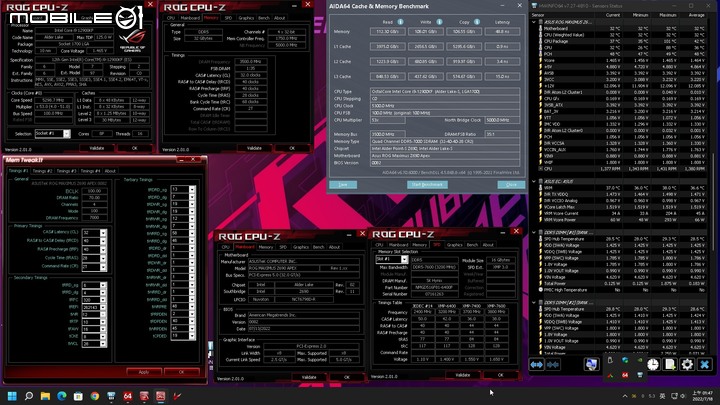This screenshot has width=720, height=405.
Task: Open RAS# to CAS# Delay dropdown in MemTweakIt
Action: (103, 241)
